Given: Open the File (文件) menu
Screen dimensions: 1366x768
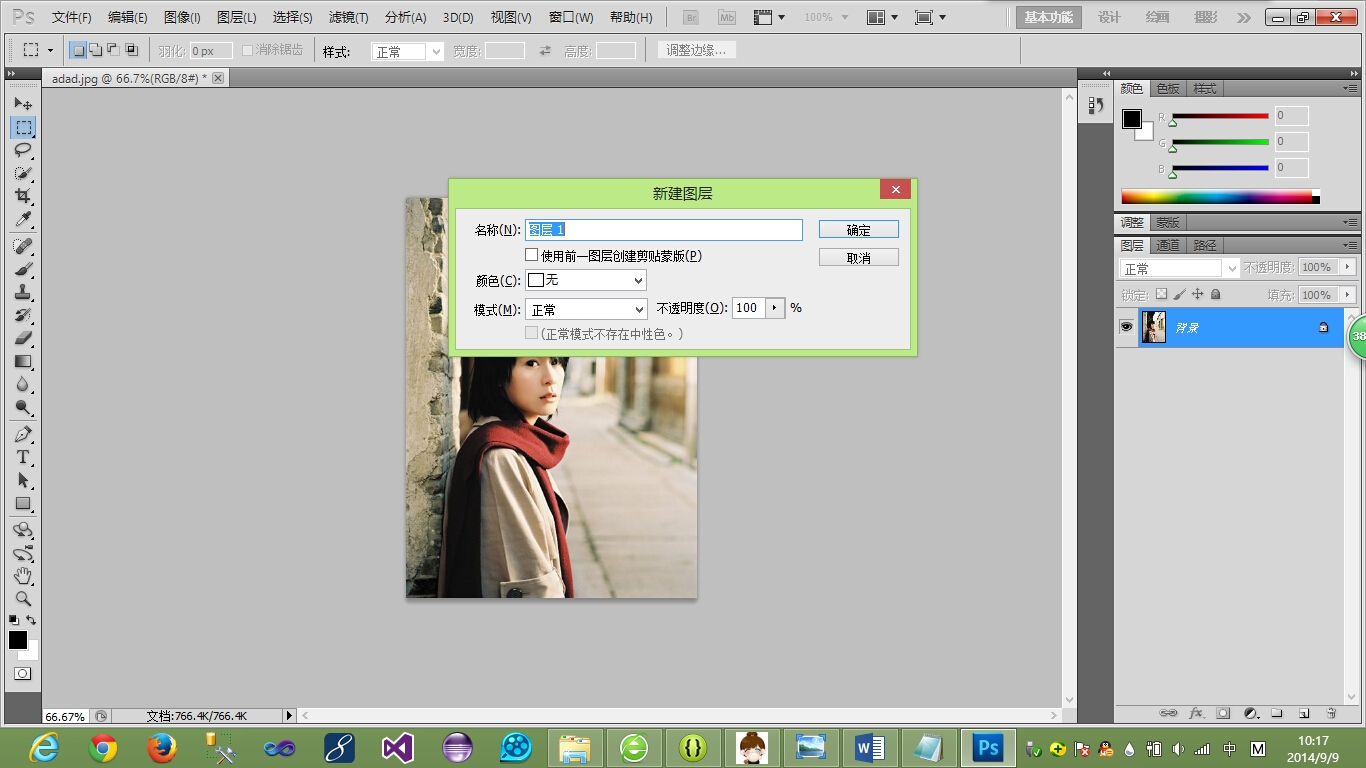Looking at the screenshot, I should coord(72,18).
